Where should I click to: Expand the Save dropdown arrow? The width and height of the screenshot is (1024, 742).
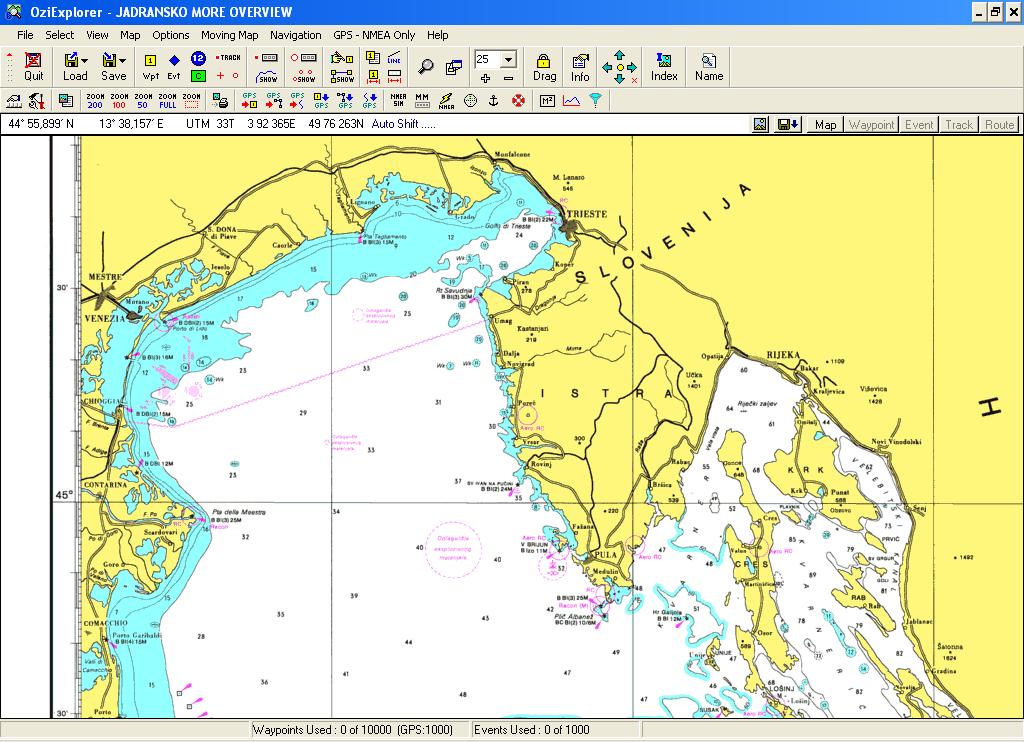pos(122,60)
